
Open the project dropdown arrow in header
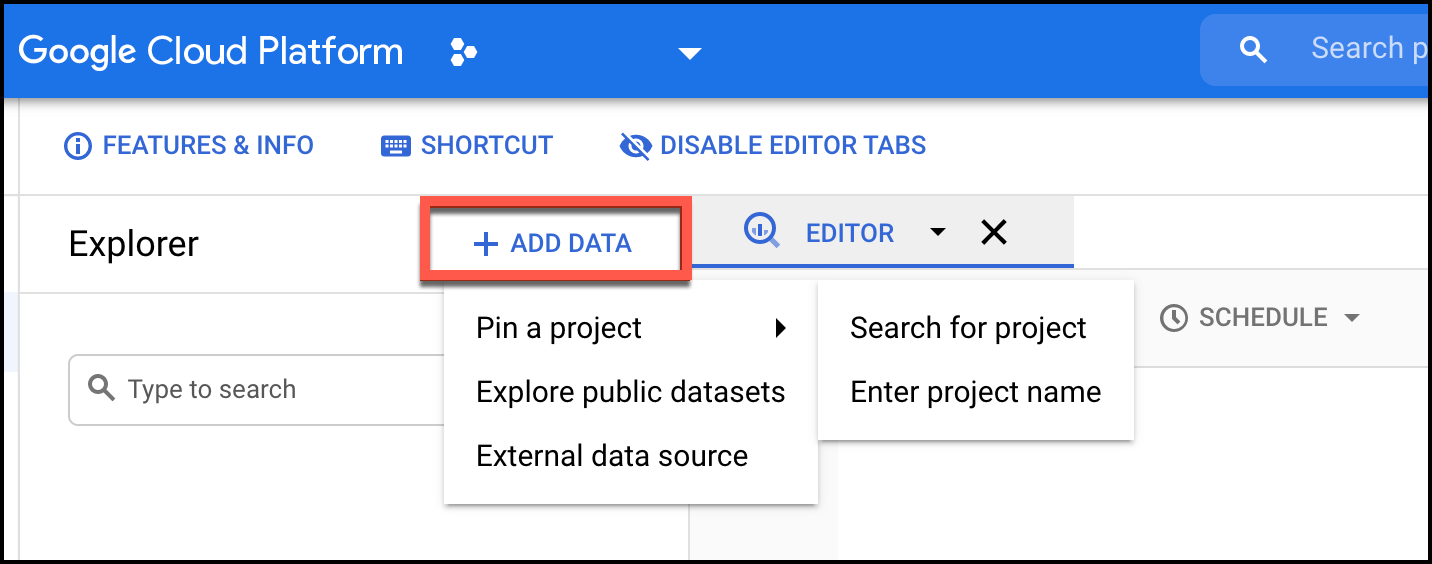pyautogui.click(x=690, y=53)
